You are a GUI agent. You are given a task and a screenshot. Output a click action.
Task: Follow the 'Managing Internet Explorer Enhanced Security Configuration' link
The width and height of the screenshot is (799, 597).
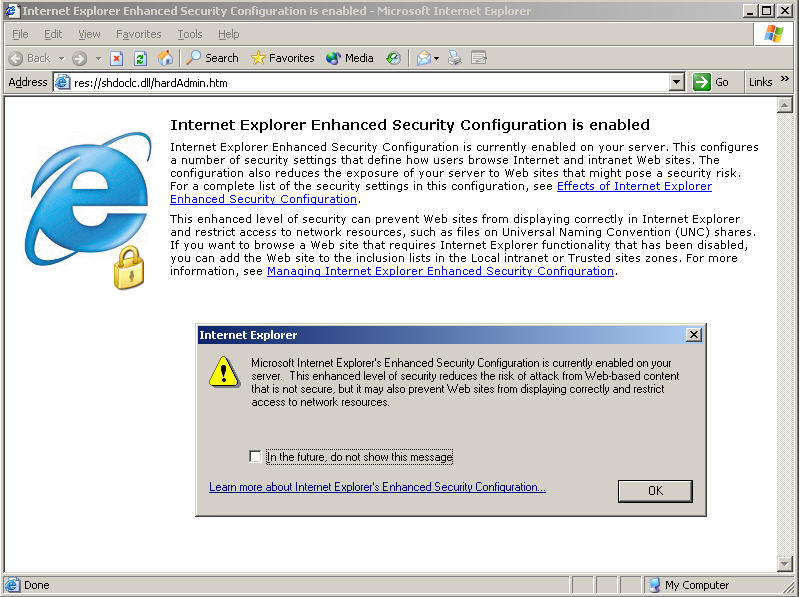tap(440, 271)
